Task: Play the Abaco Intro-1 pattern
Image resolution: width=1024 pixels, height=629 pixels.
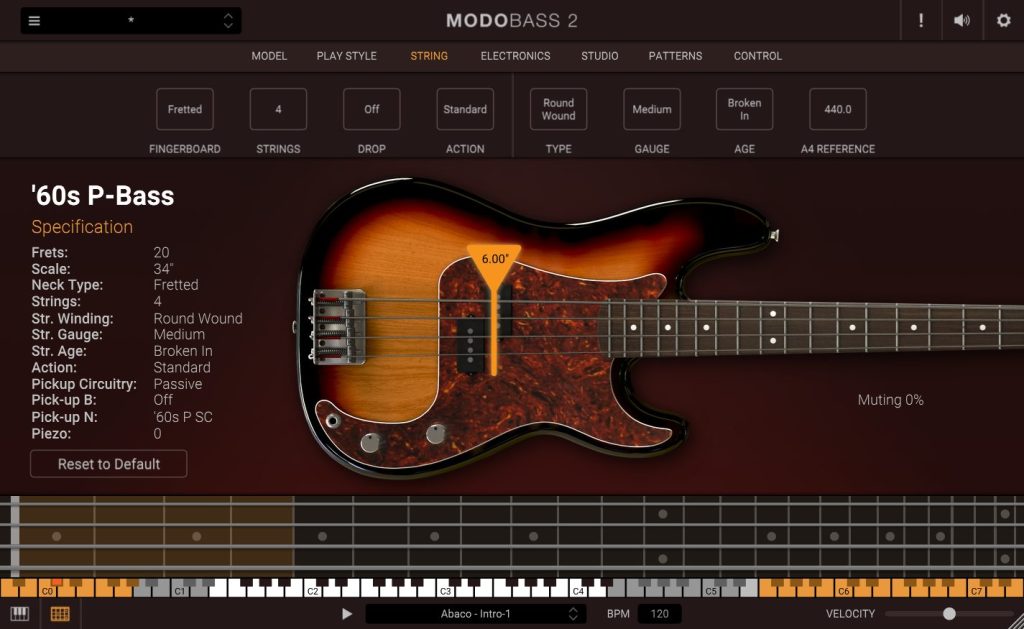Action: point(347,614)
